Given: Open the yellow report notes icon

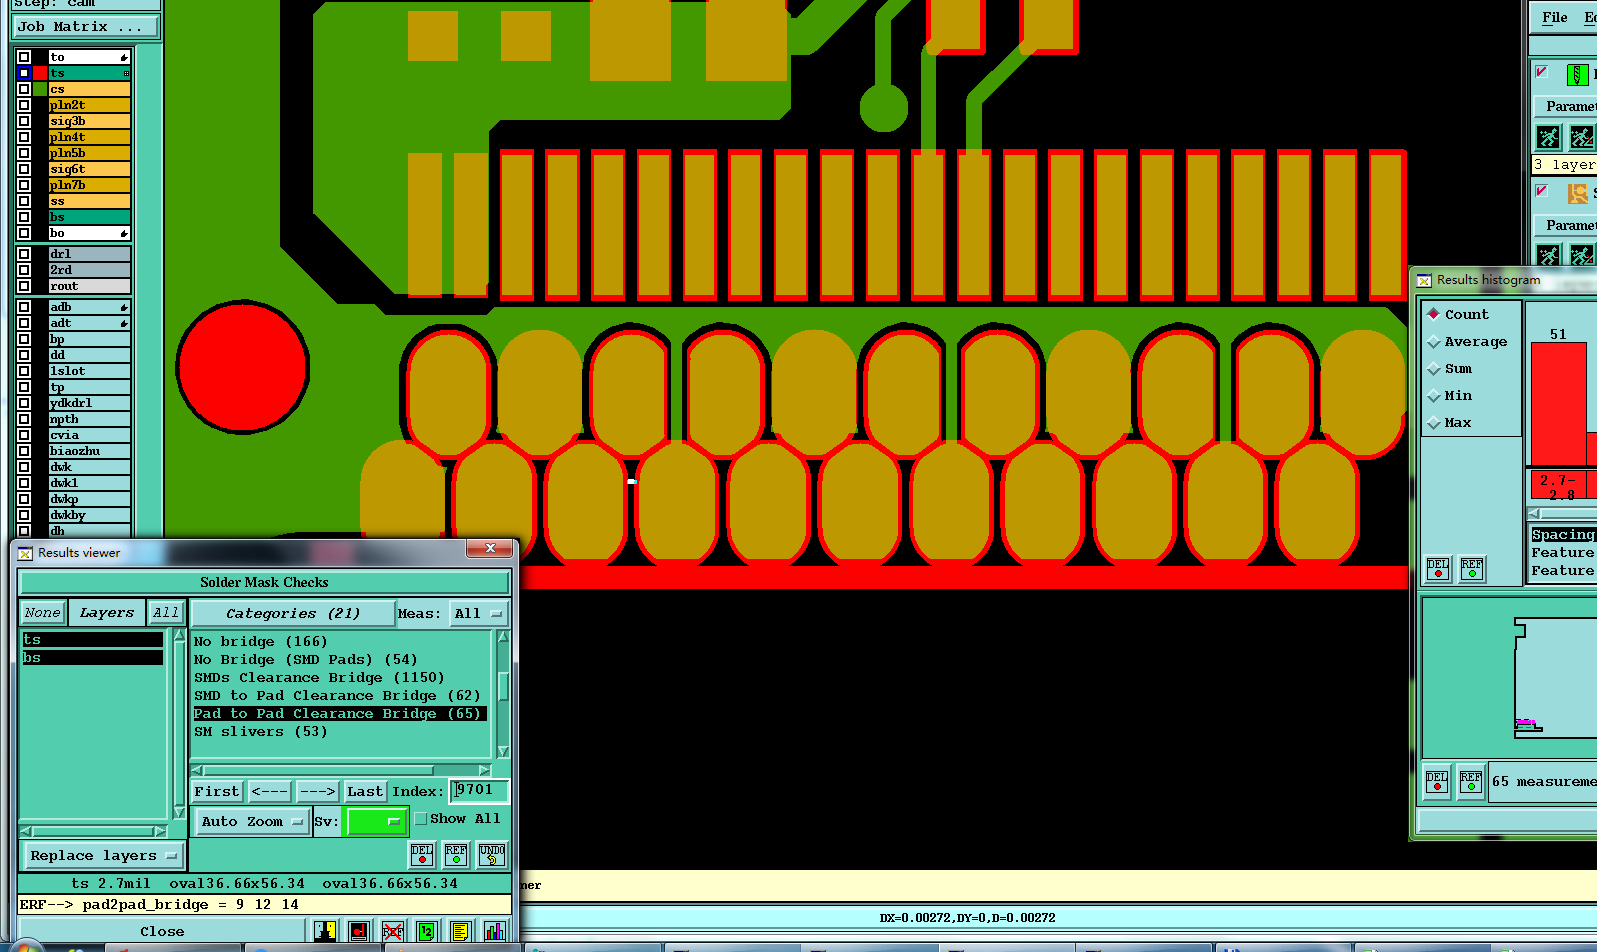Looking at the screenshot, I should (461, 931).
